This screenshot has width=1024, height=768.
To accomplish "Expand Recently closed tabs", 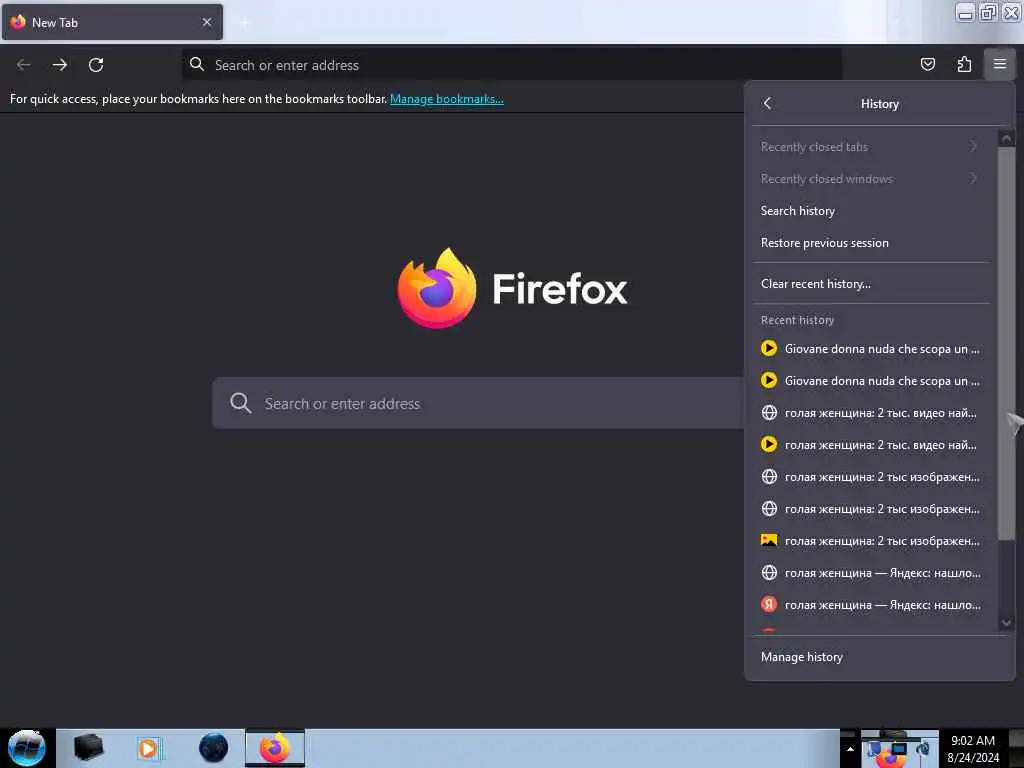I will coord(871,147).
